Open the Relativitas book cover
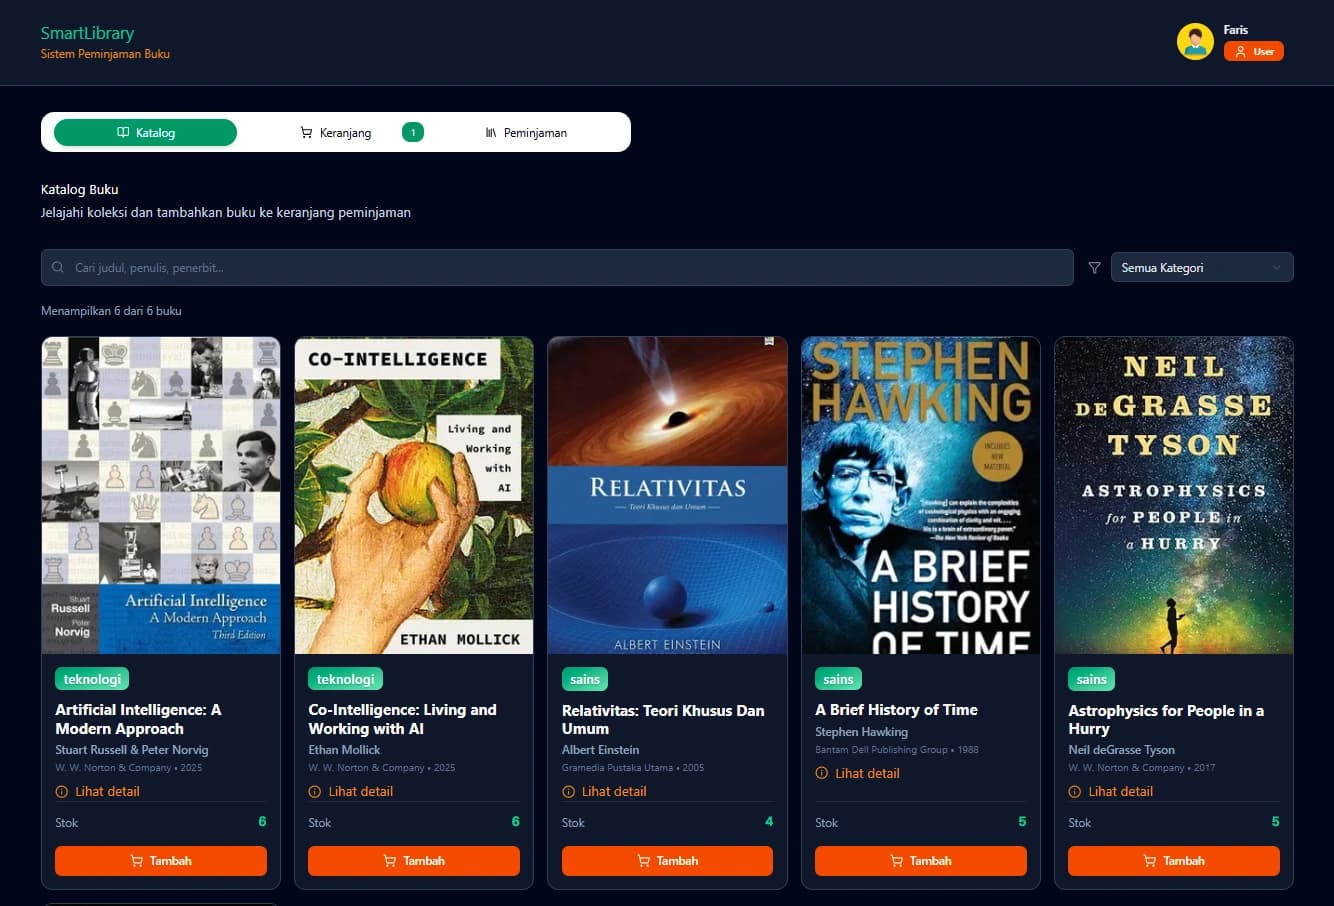This screenshot has height=906, width=1334. (x=667, y=495)
